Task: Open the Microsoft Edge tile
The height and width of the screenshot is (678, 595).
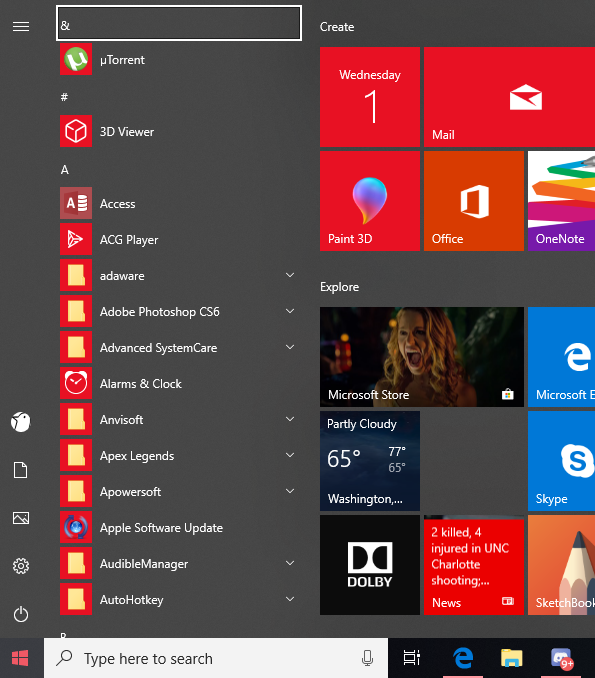Action: click(561, 357)
